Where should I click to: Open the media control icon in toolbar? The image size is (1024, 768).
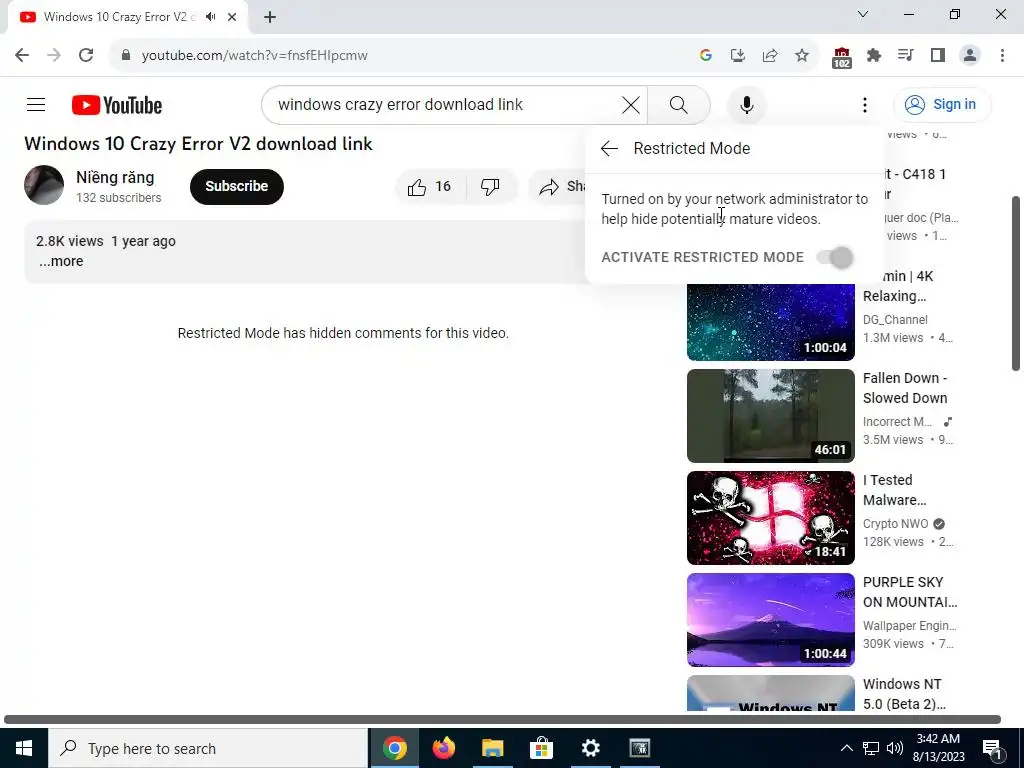[905, 56]
